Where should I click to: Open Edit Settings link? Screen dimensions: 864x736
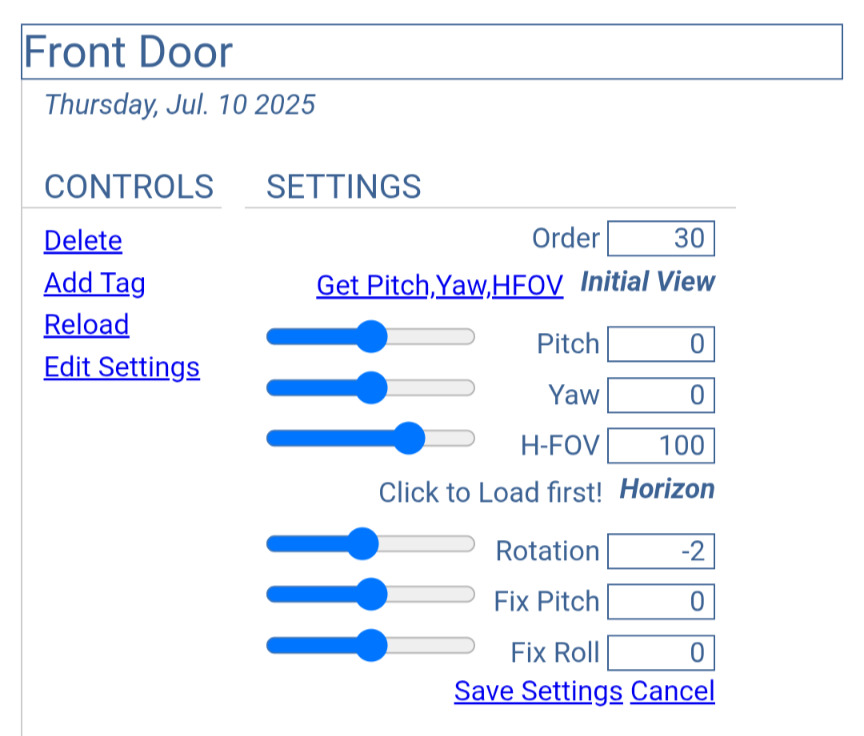pos(122,367)
